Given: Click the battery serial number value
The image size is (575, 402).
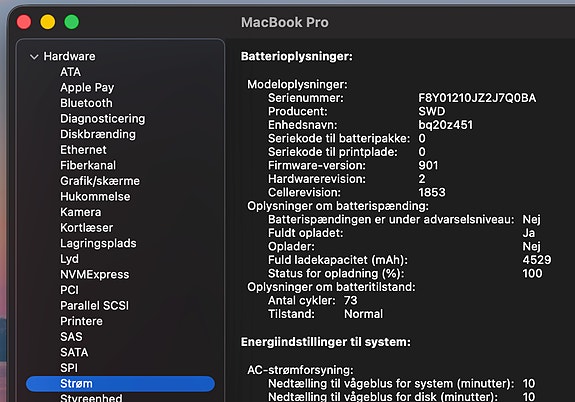Looking at the screenshot, I should pyautogui.click(x=477, y=98).
